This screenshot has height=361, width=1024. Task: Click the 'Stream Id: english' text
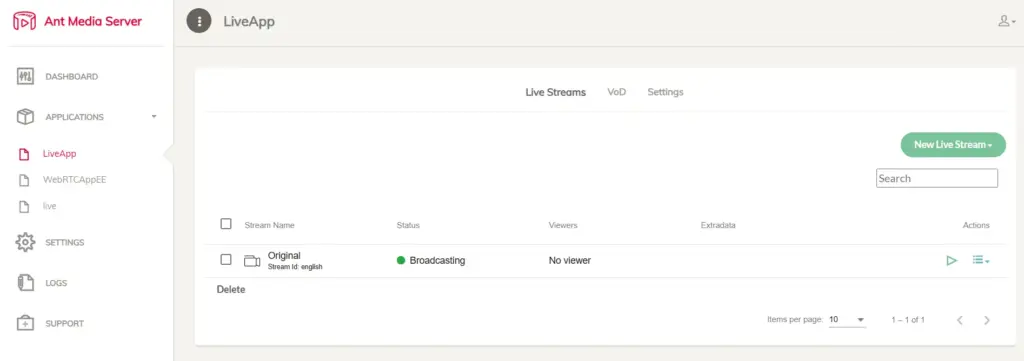coord(295,267)
